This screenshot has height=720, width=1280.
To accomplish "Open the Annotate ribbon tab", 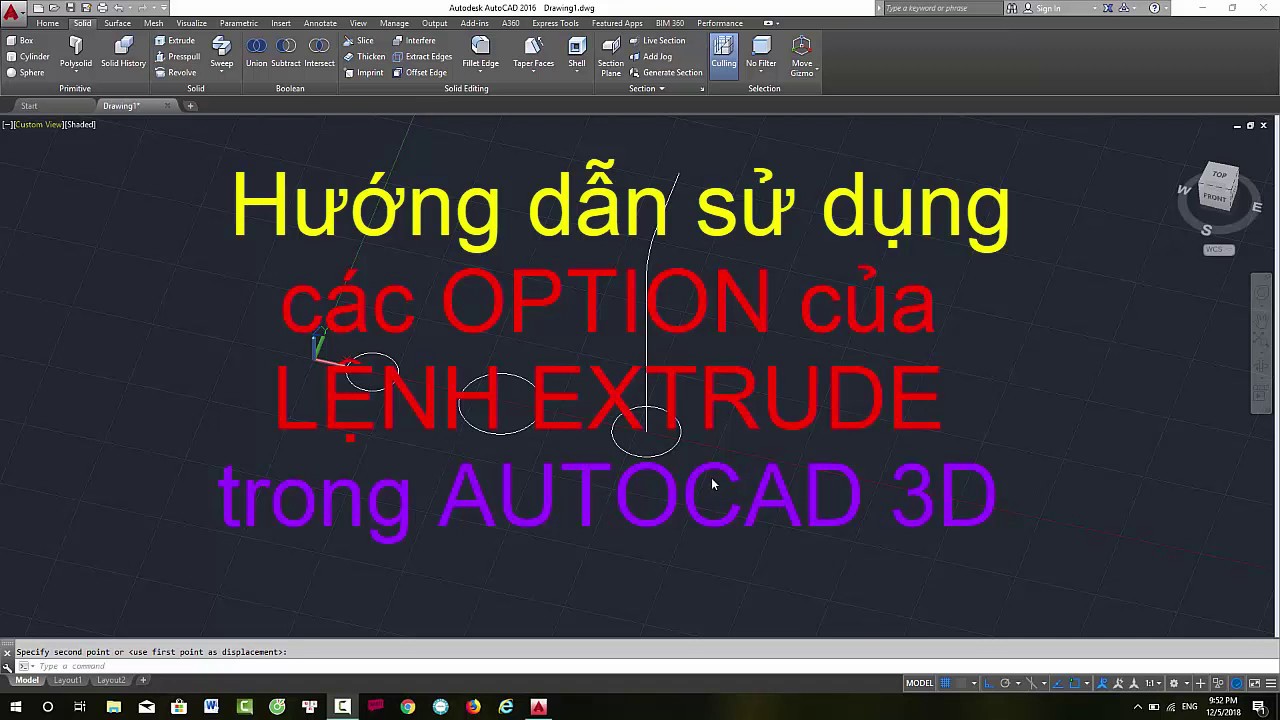I will tap(320, 23).
